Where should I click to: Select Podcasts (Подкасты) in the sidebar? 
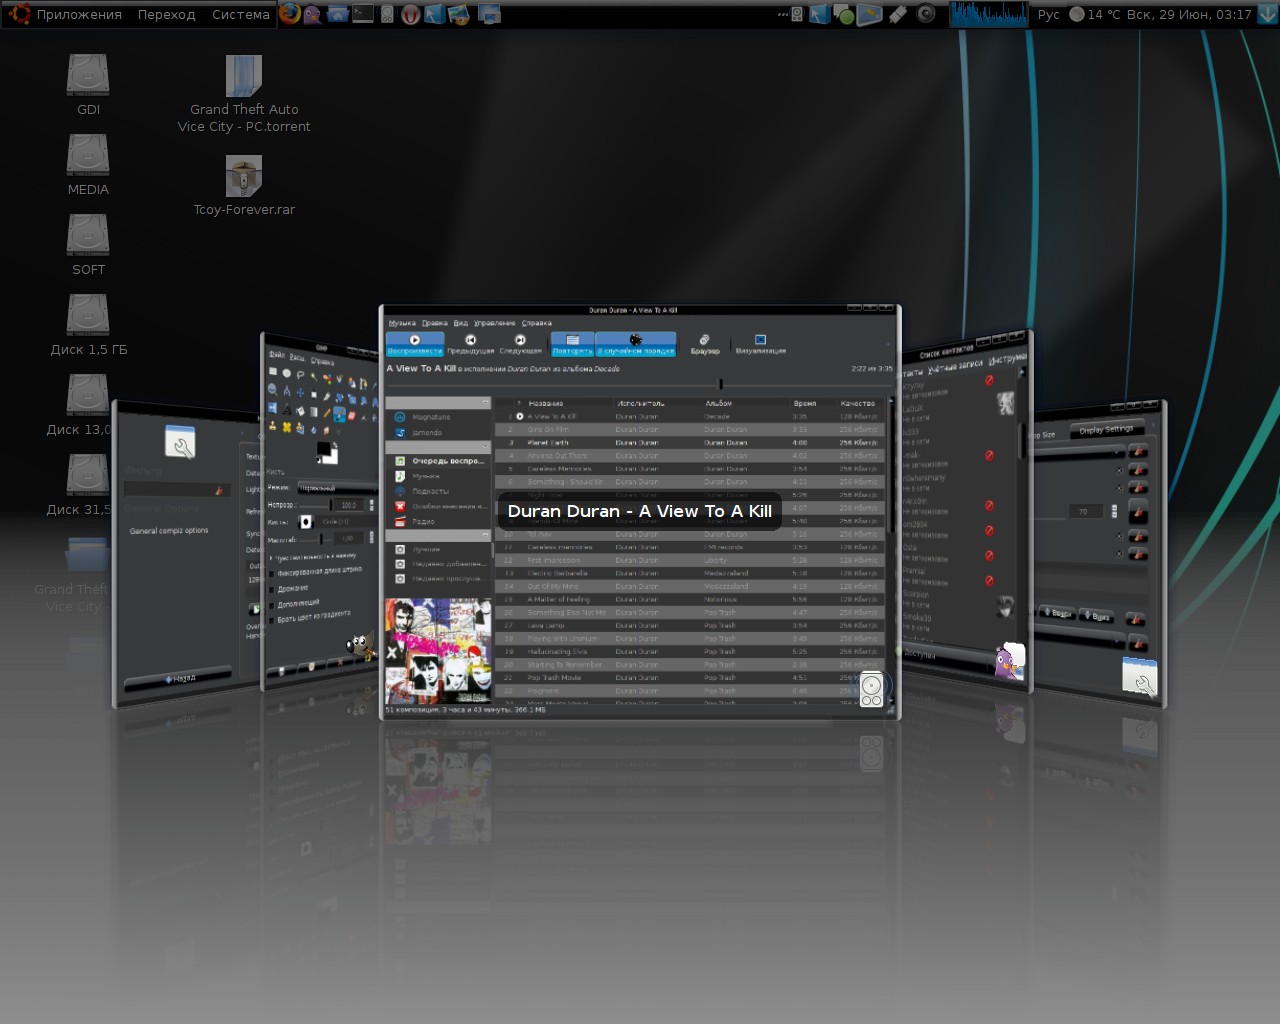[x=438, y=491]
